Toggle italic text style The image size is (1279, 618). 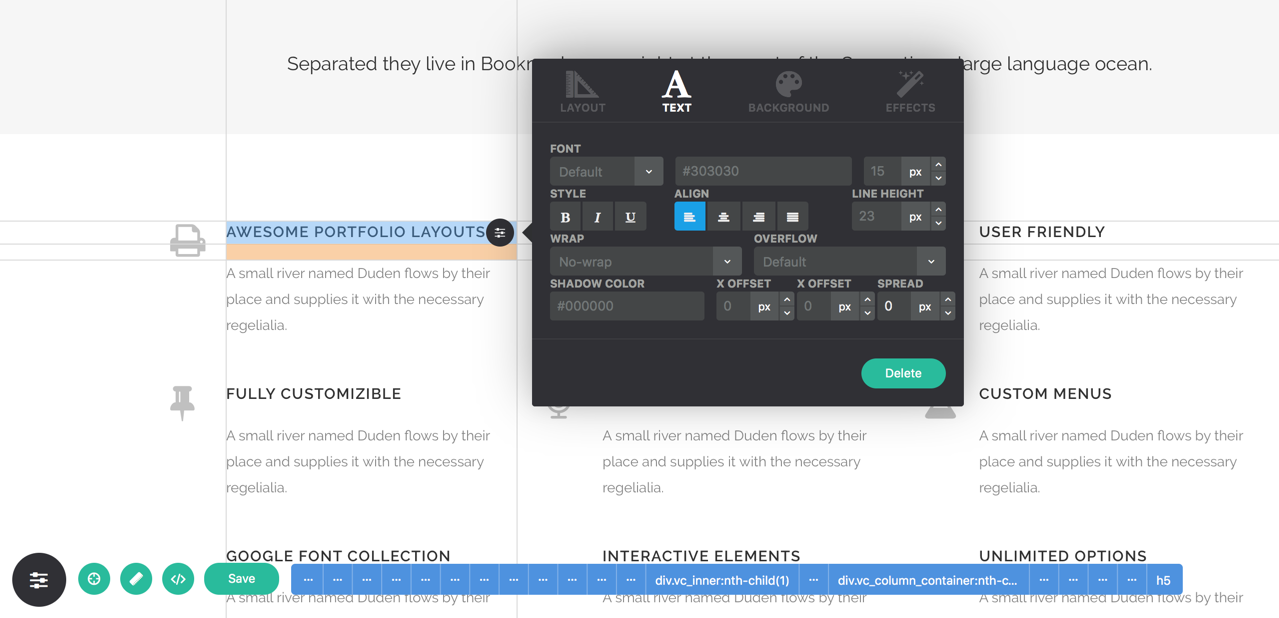pos(597,217)
